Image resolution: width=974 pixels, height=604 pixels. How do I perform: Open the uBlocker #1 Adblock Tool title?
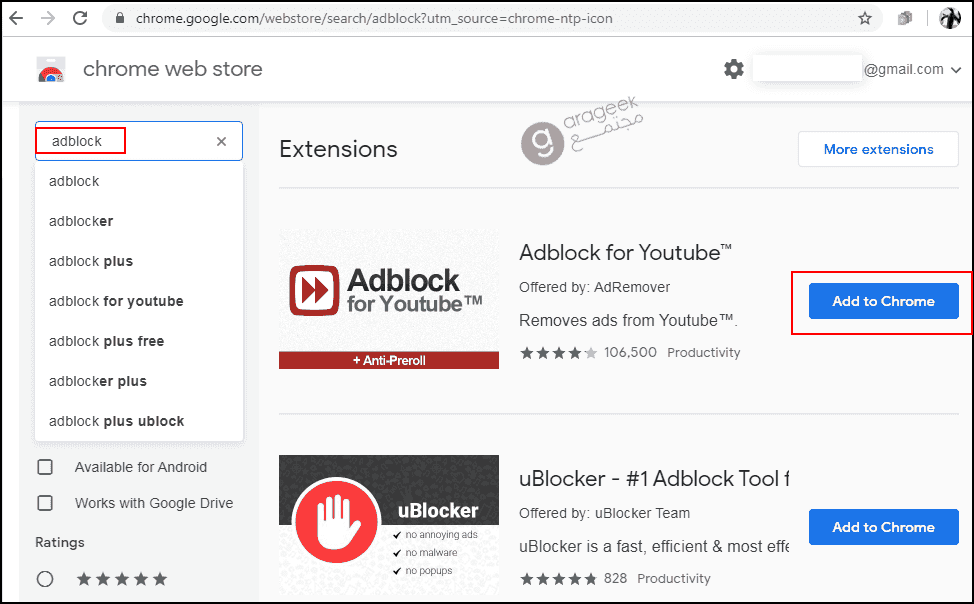point(654,479)
